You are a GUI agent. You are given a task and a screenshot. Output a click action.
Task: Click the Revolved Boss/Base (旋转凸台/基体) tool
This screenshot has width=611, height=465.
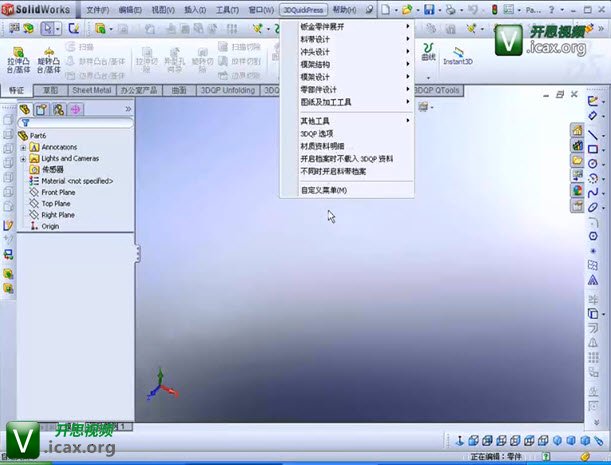[49, 60]
